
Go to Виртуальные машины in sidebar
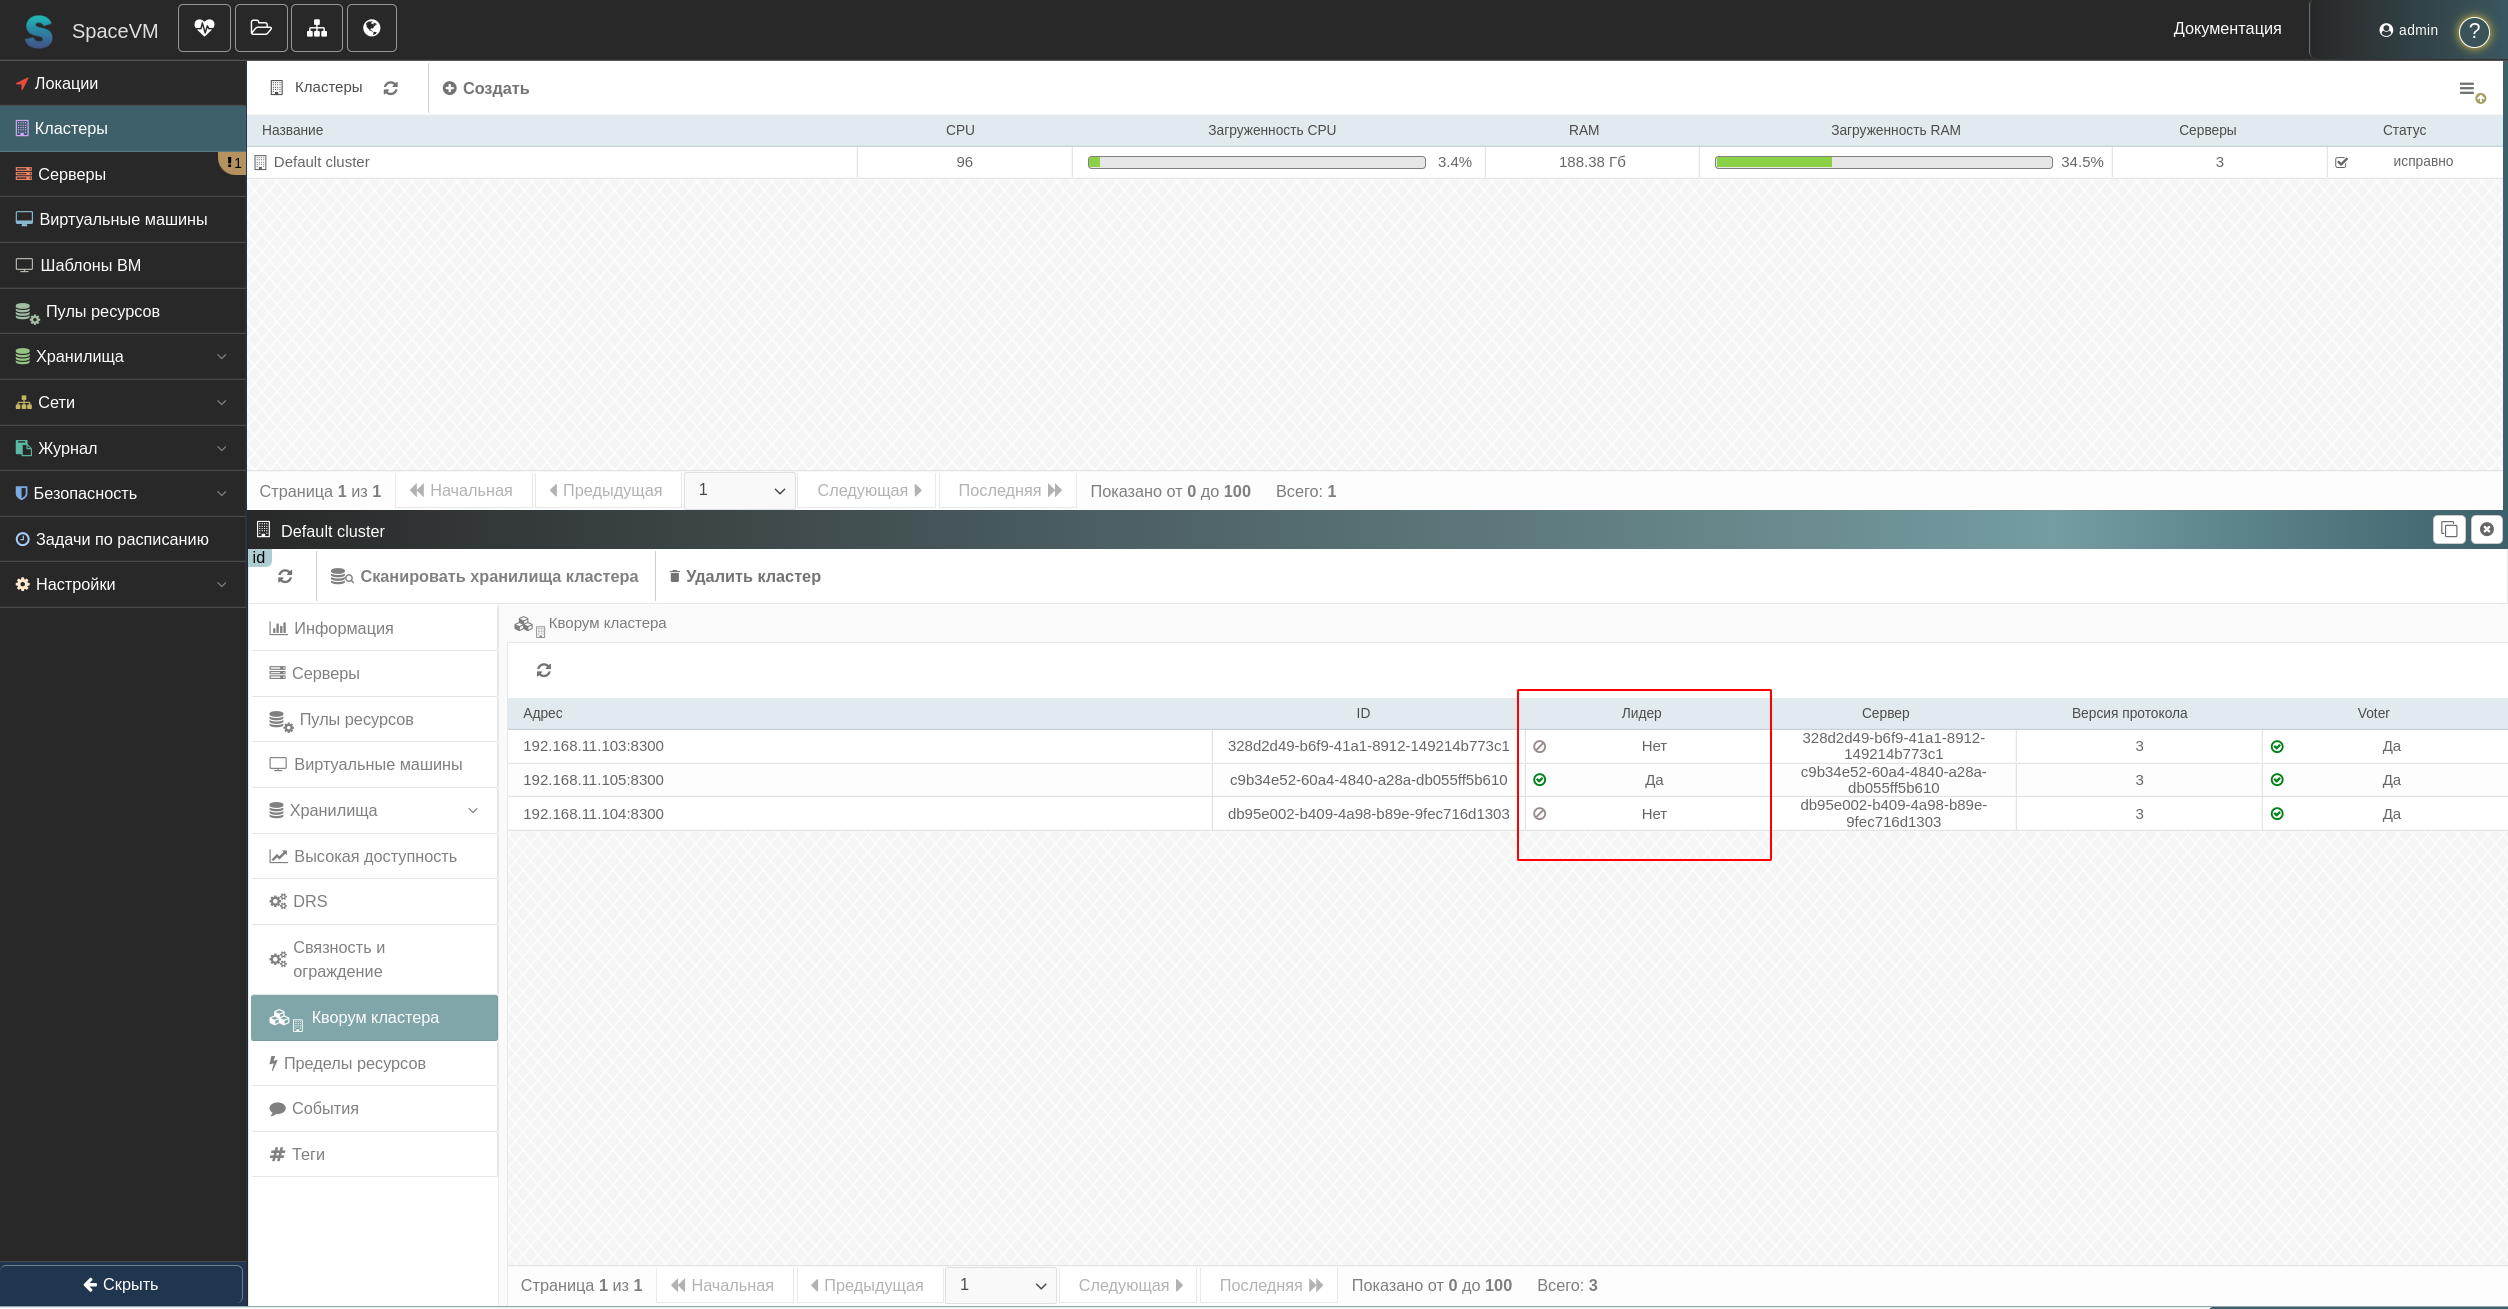point(123,219)
